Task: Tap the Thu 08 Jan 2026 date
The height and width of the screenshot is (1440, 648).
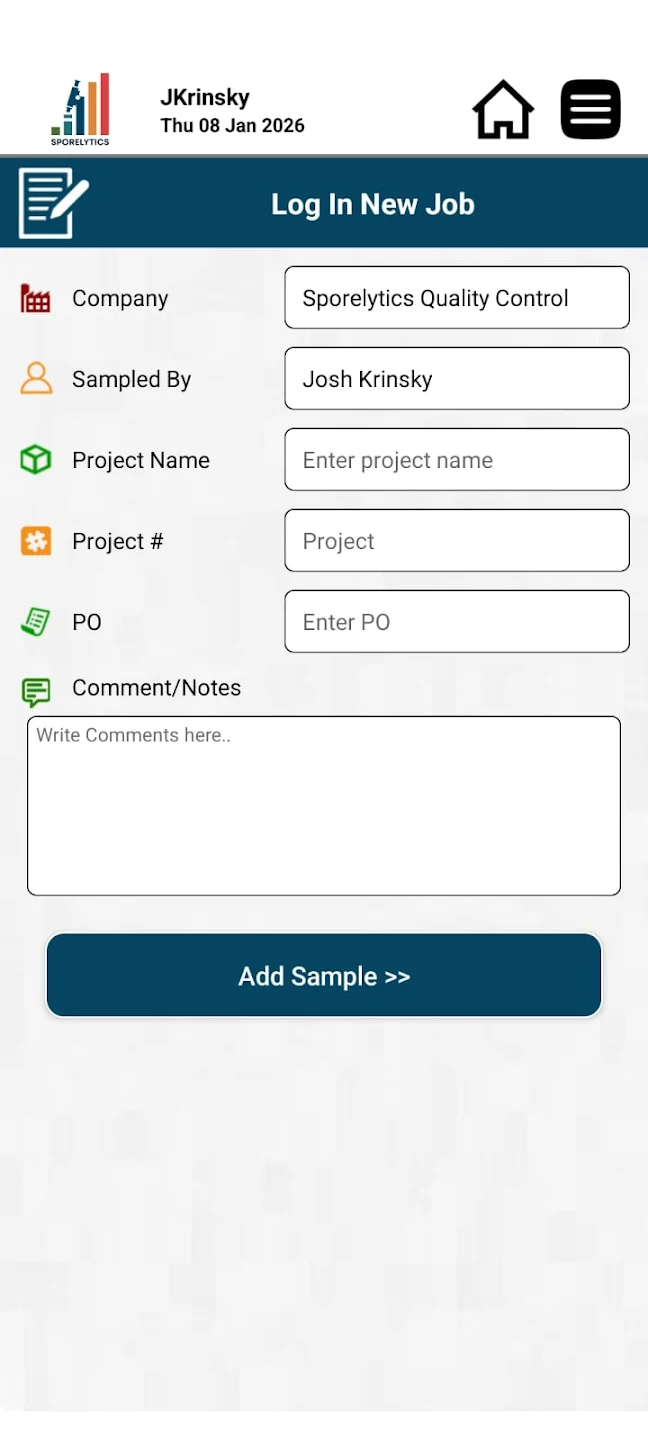Action: (x=232, y=126)
